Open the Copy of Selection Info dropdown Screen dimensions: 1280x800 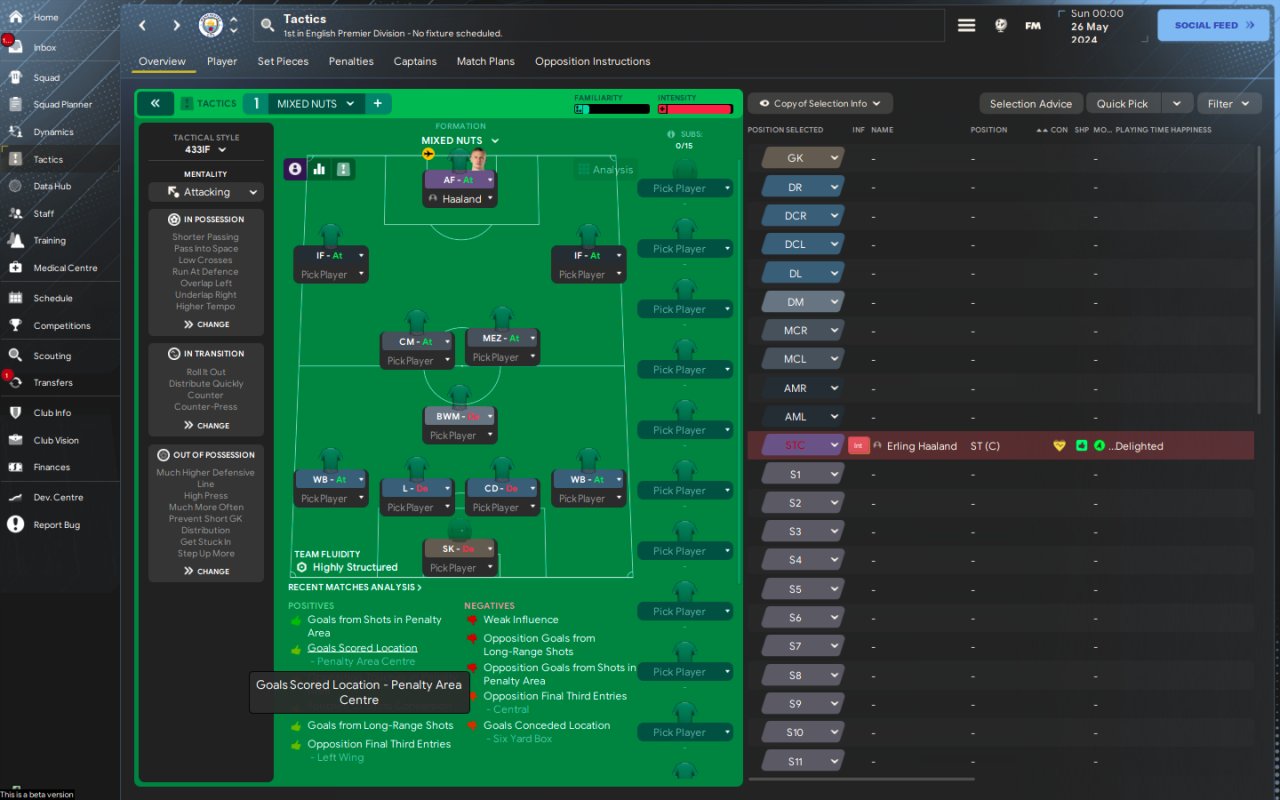pos(820,103)
